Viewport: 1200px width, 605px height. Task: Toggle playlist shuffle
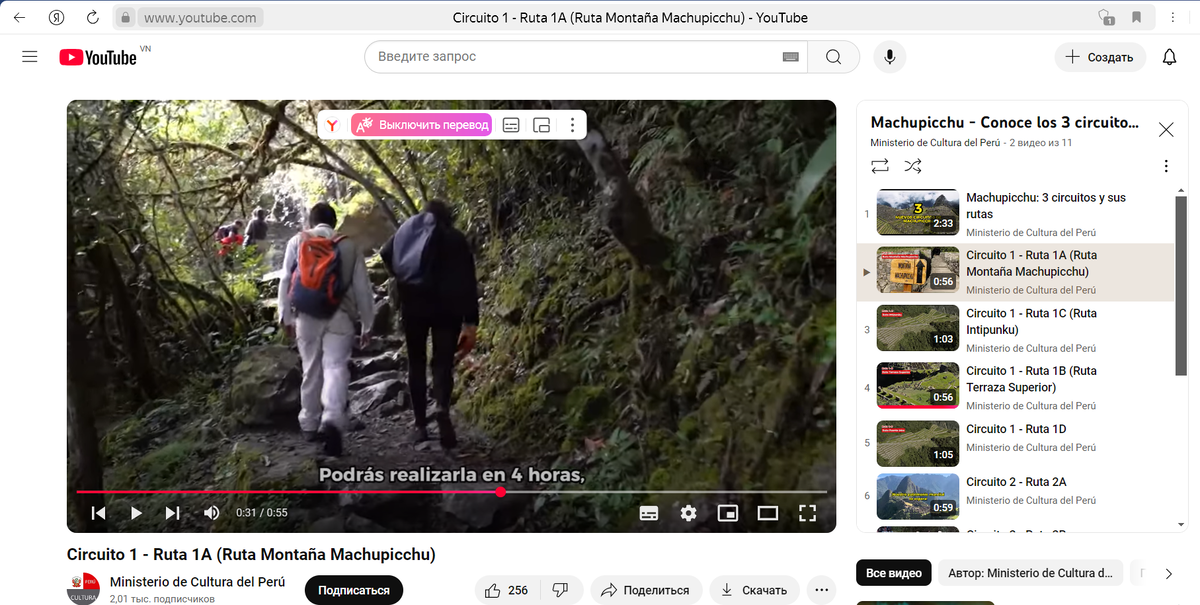click(x=913, y=166)
